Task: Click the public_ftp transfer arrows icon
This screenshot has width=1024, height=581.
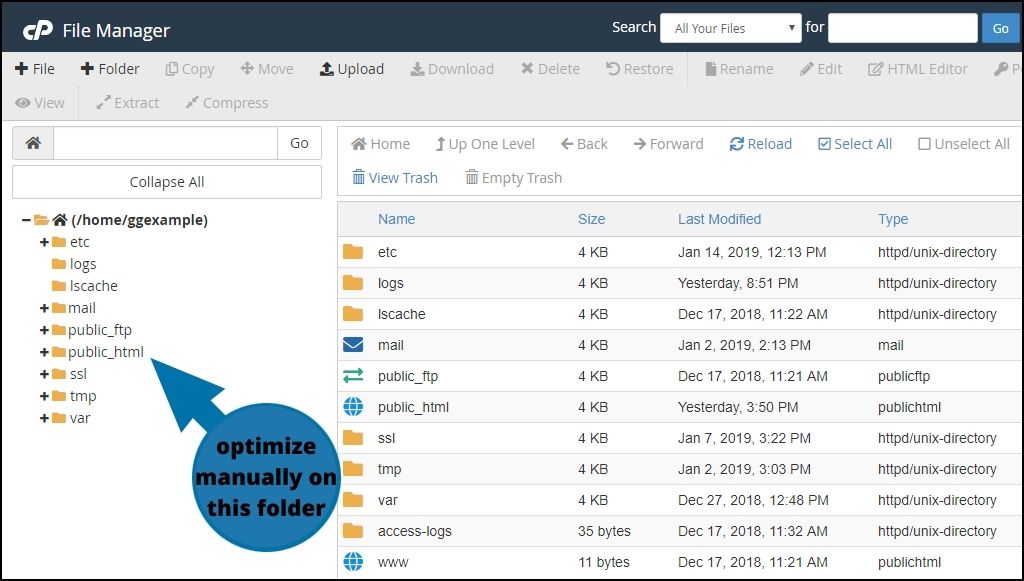Action: [x=353, y=375]
